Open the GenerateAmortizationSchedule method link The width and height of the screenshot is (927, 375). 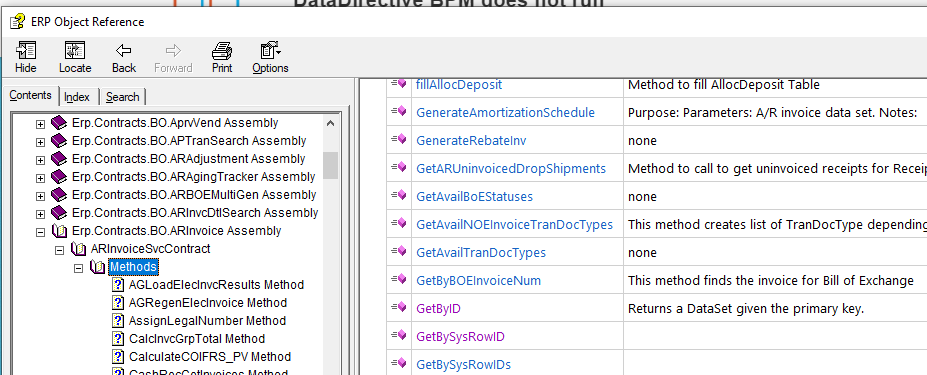pos(505,112)
